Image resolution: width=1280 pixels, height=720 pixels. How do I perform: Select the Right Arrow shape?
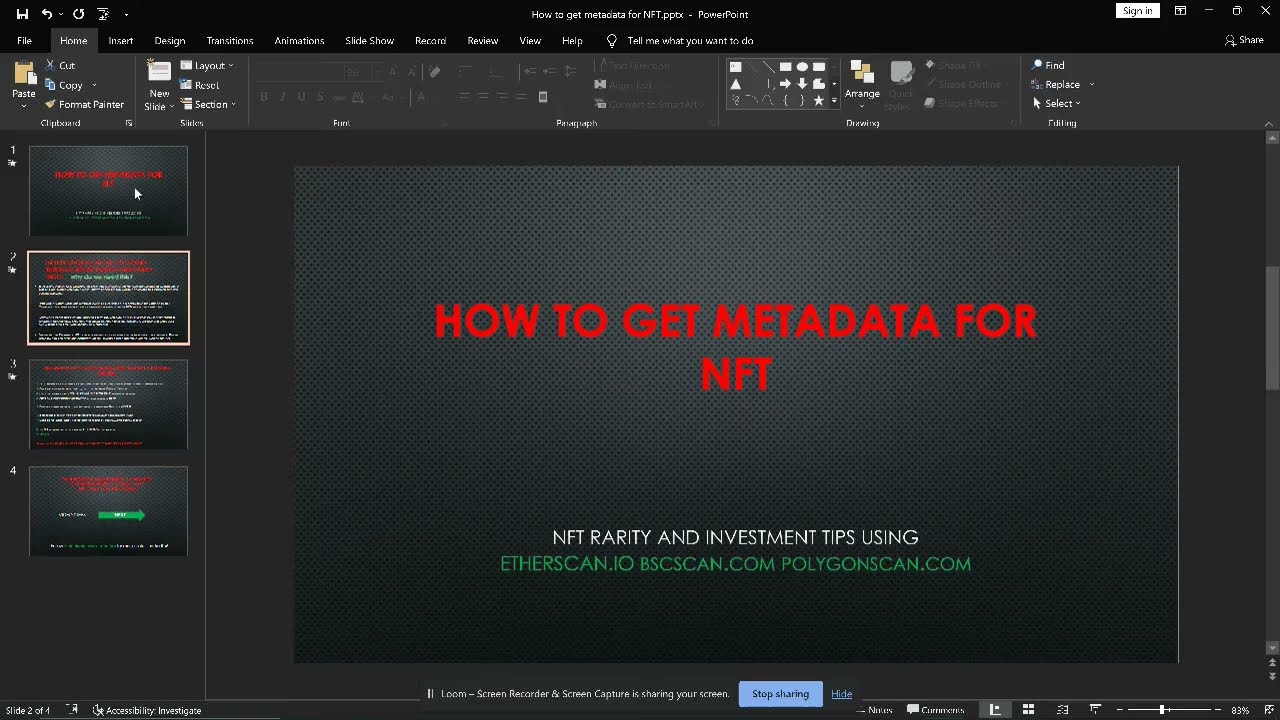785,84
